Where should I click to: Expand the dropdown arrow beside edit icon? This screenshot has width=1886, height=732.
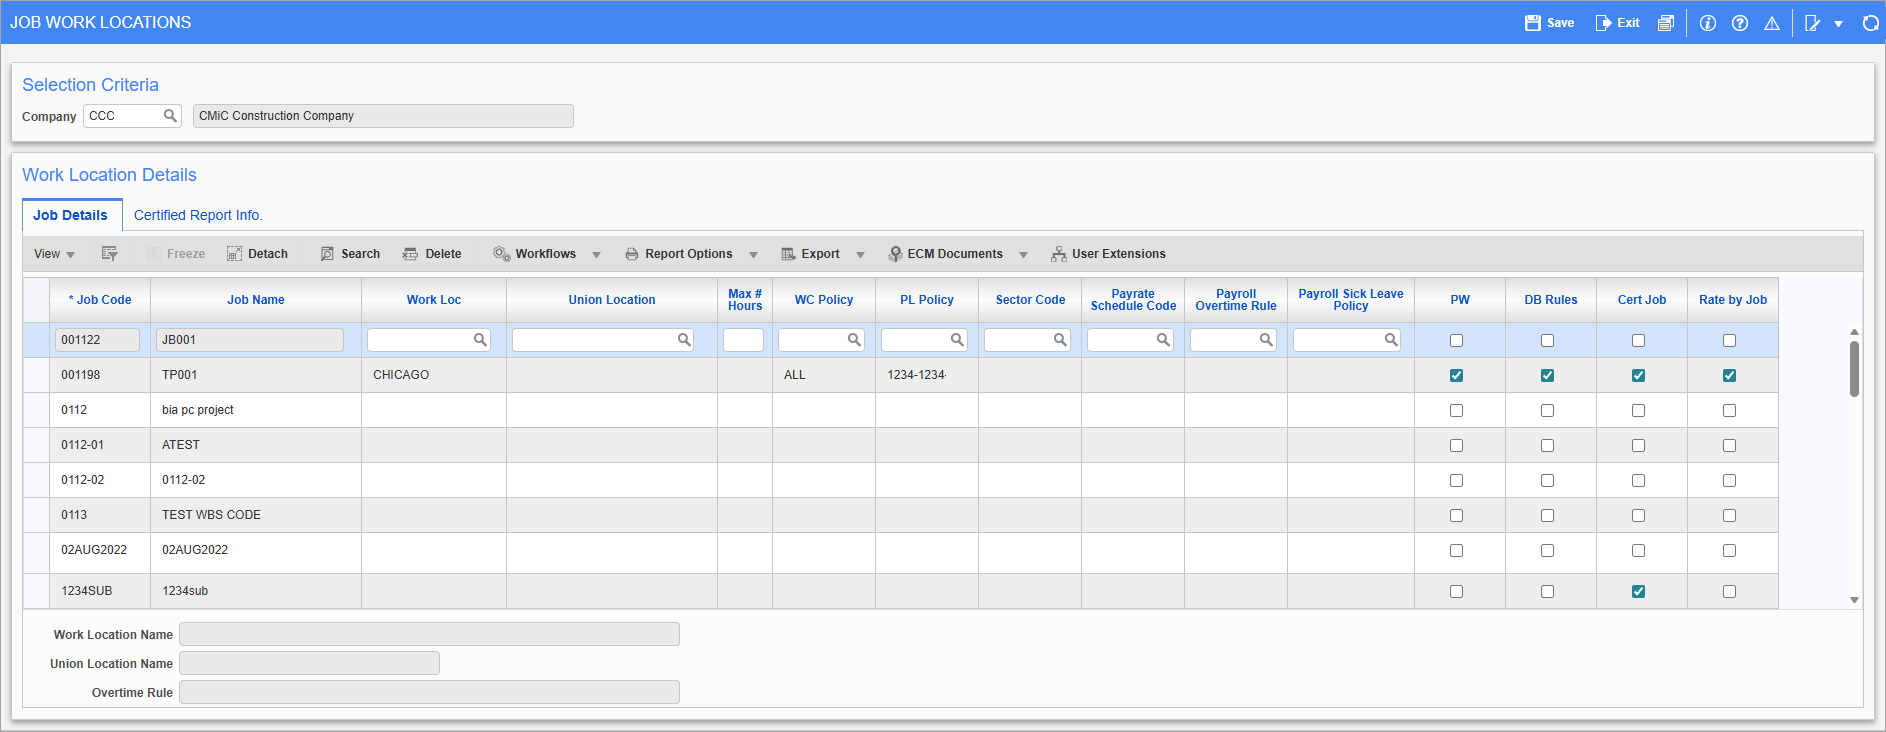pos(1838,24)
